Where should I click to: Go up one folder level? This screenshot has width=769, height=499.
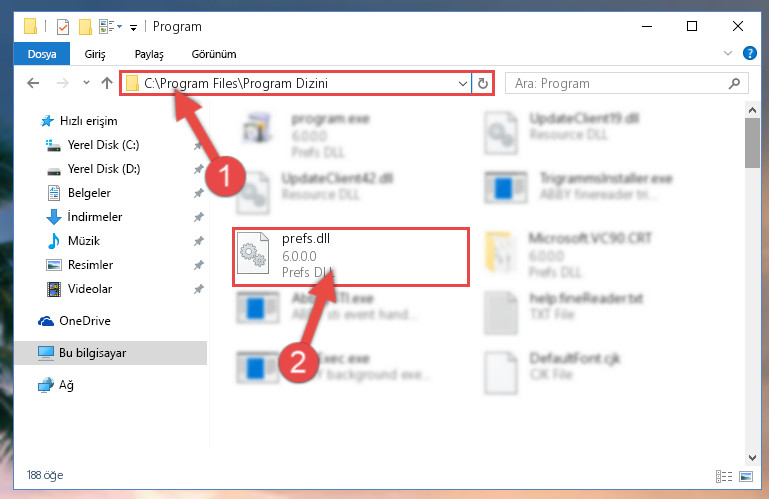107,83
